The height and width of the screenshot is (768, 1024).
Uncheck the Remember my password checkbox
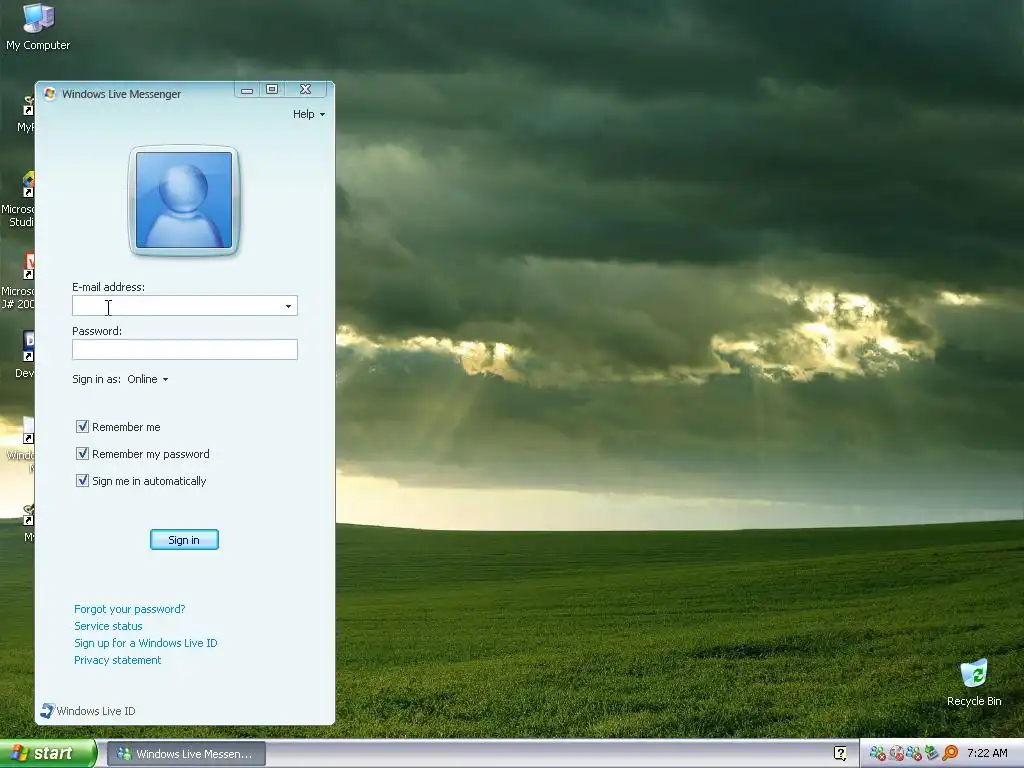tap(82, 453)
